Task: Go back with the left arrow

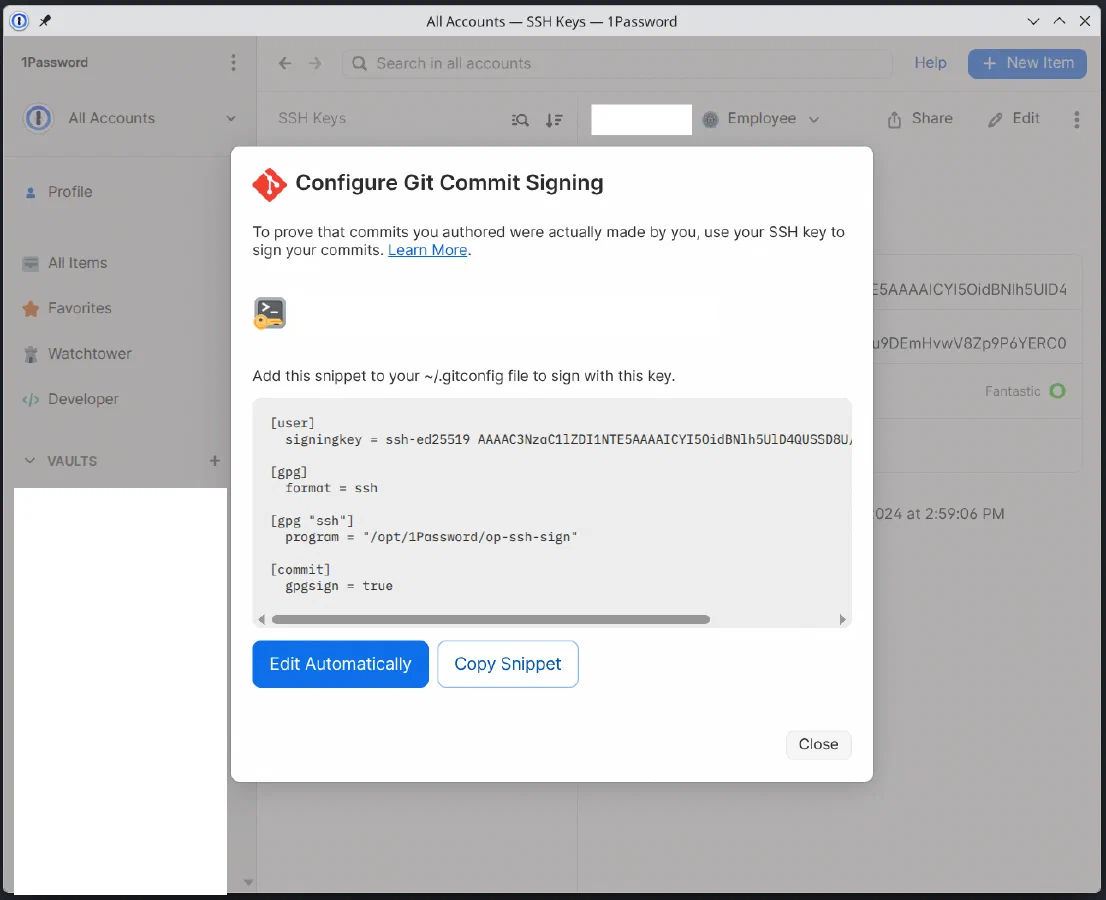Action: click(x=285, y=63)
